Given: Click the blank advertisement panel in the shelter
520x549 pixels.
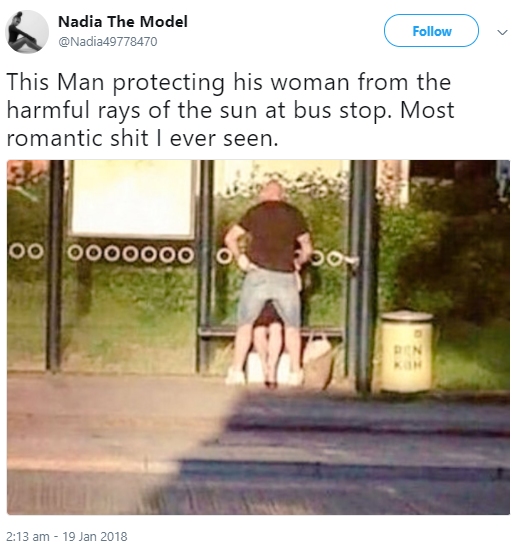Looking at the screenshot, I should point(132,199).
